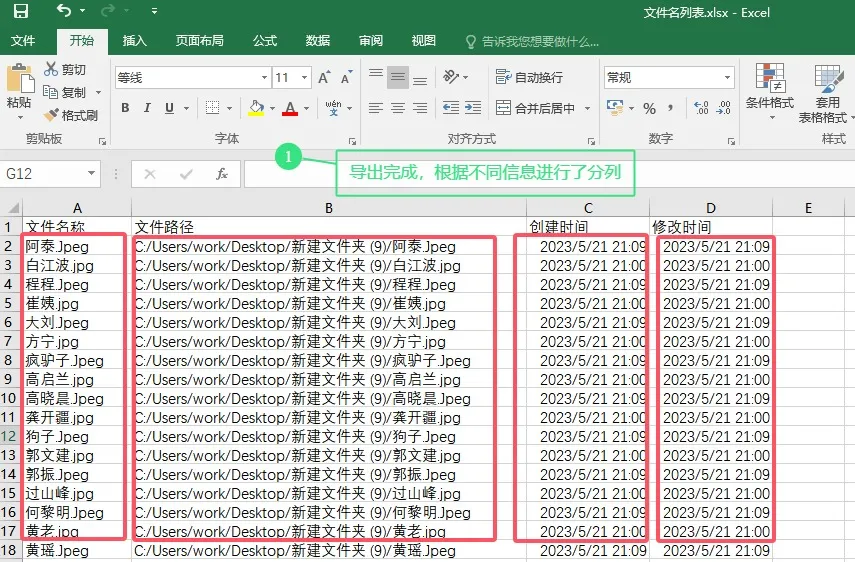Click the insert function fx icon
Image resolution: width=855 pixels, height=562 pixels.
click(x=222, y=174)
